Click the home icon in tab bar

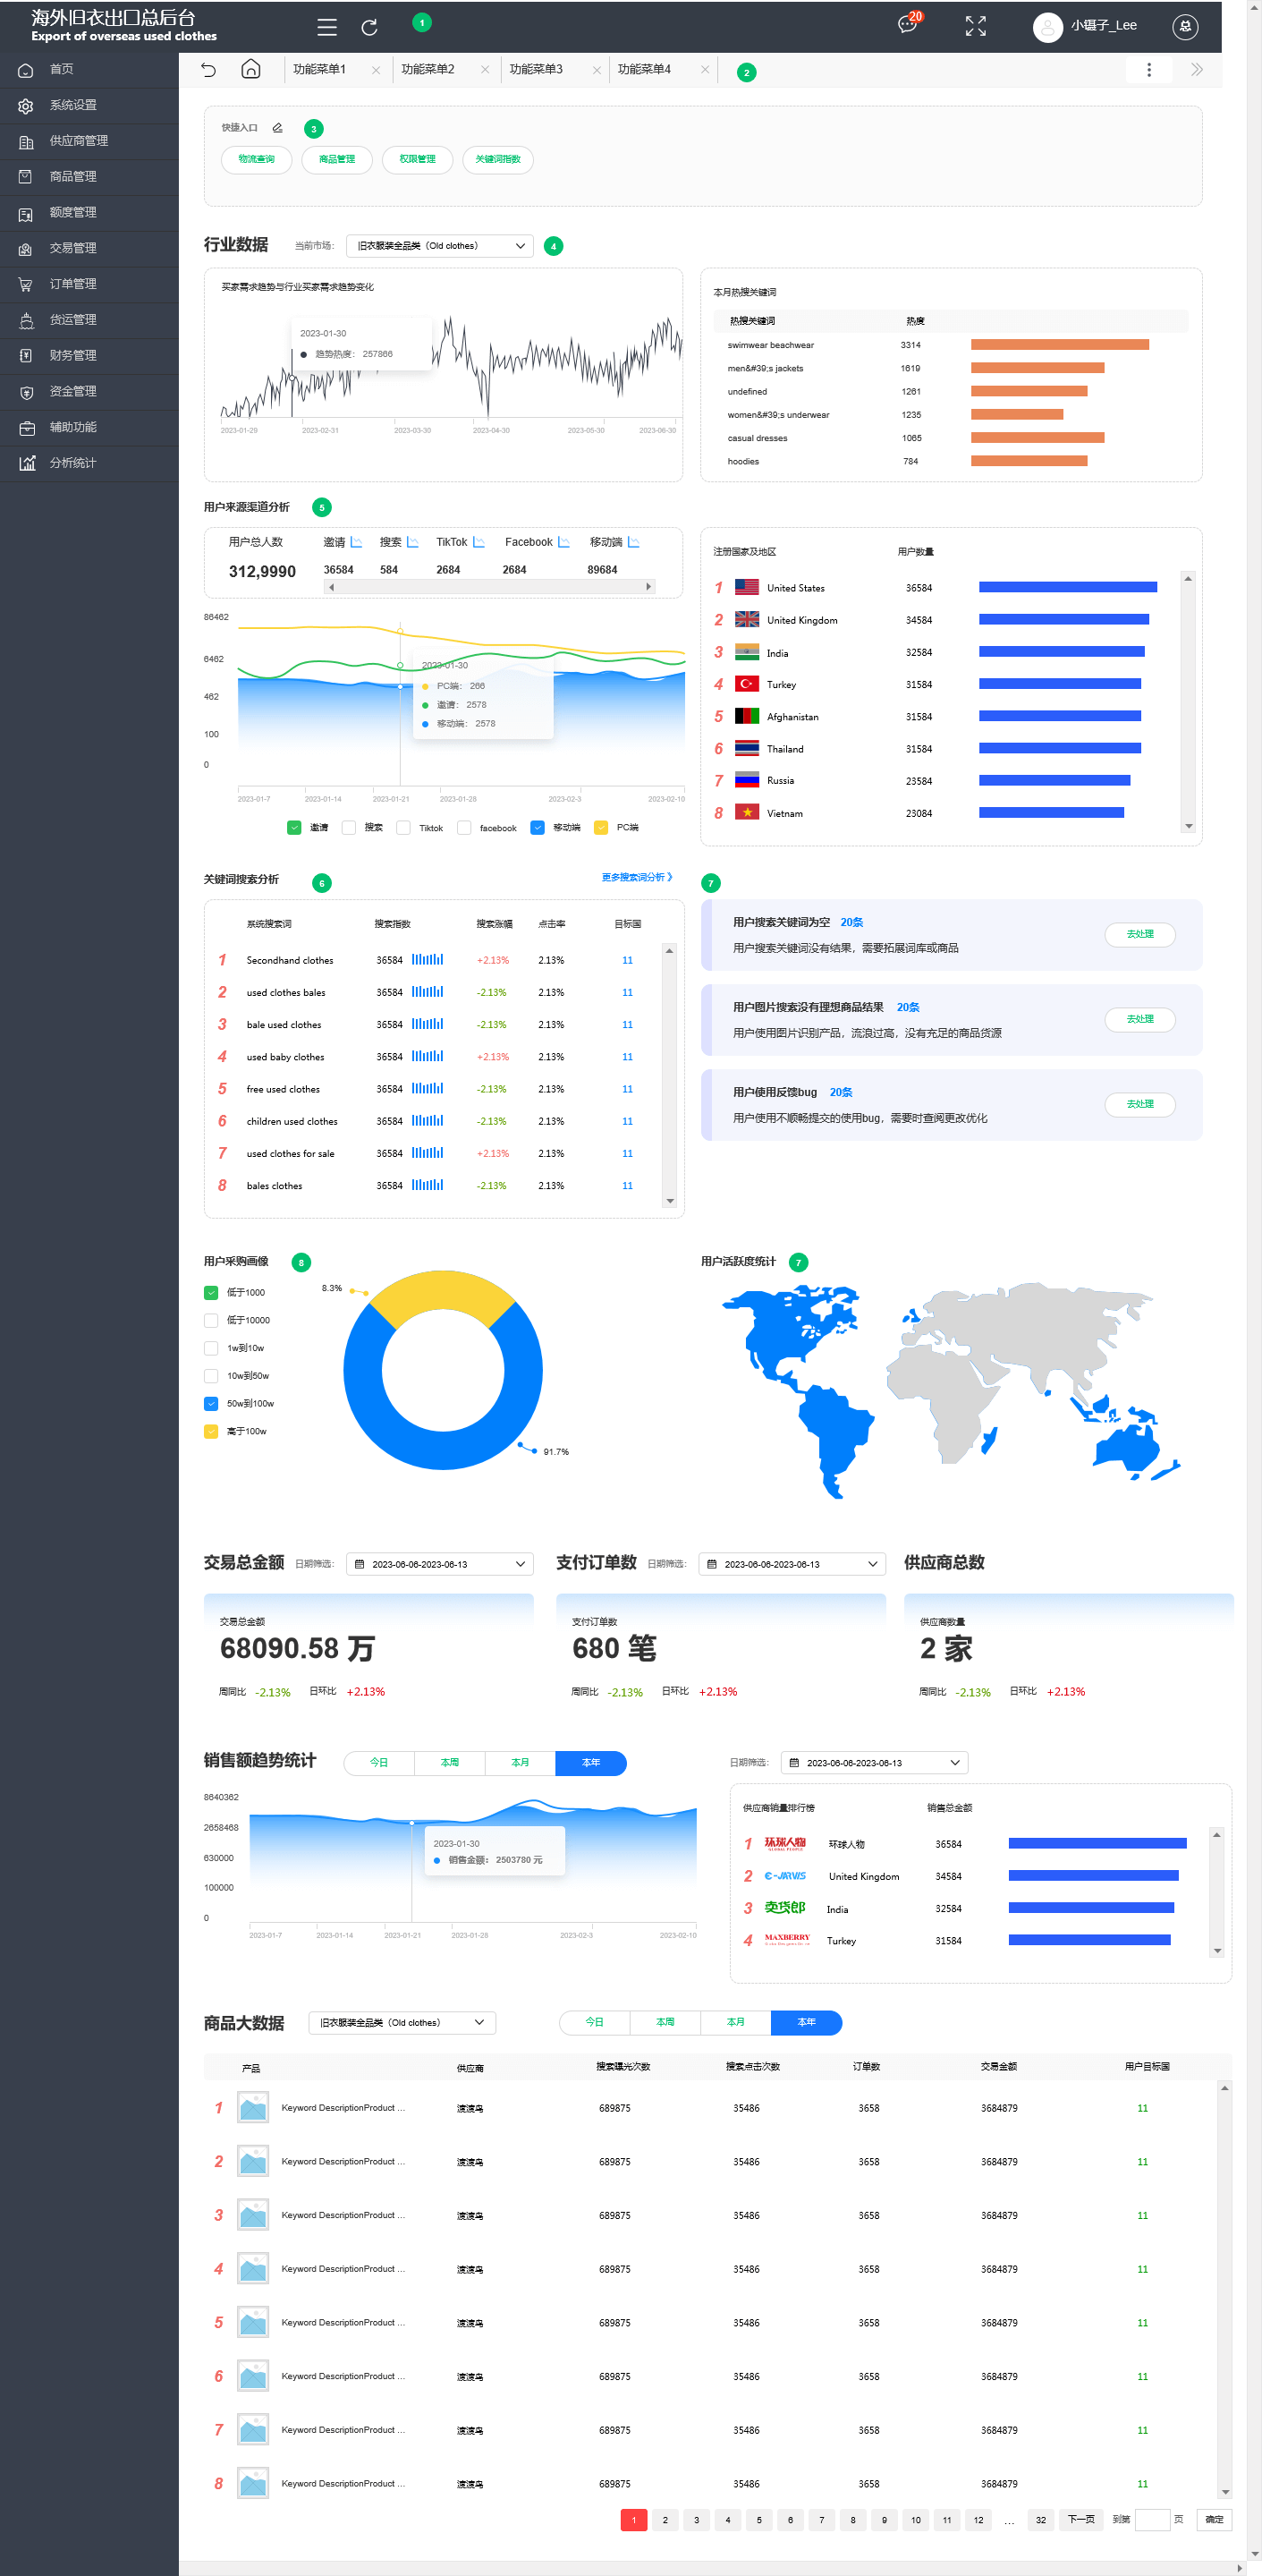click(x=251, y=69)
